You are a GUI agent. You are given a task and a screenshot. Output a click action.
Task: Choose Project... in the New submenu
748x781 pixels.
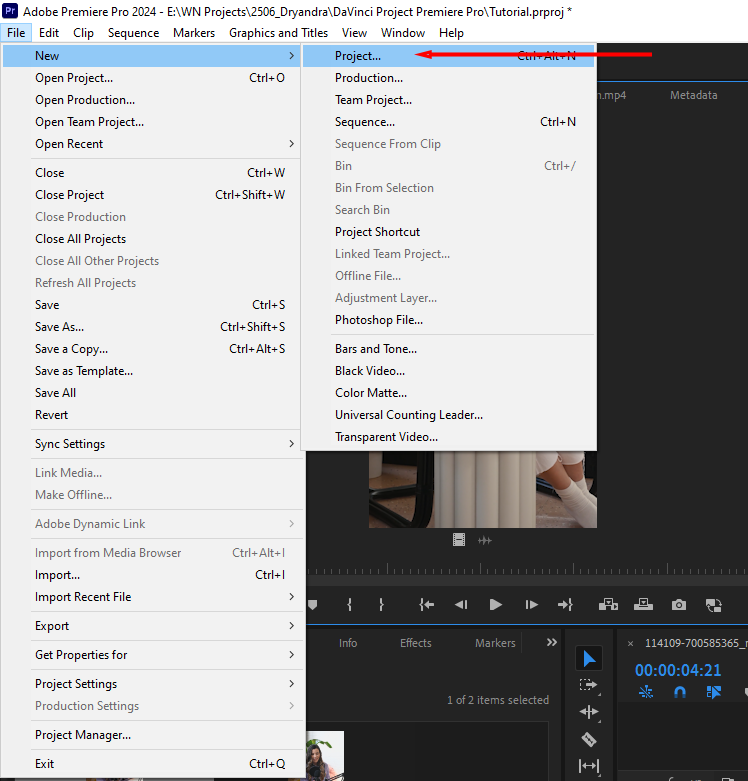click(358, 56)
